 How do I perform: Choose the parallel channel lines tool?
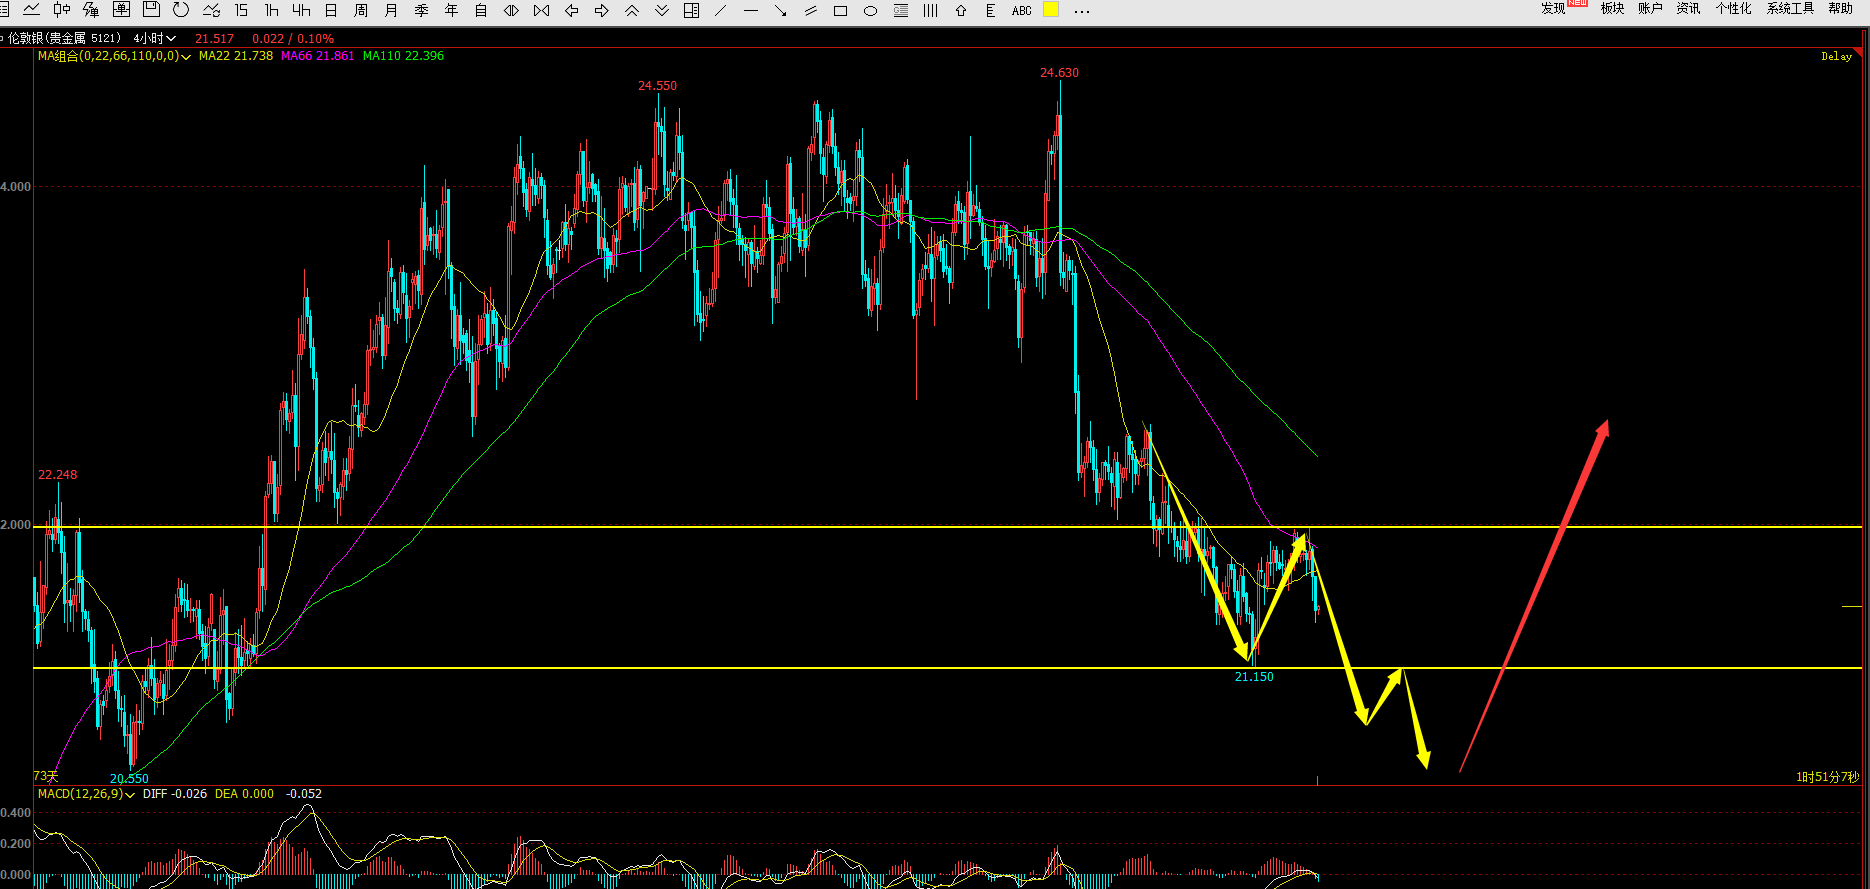[810, 11]
